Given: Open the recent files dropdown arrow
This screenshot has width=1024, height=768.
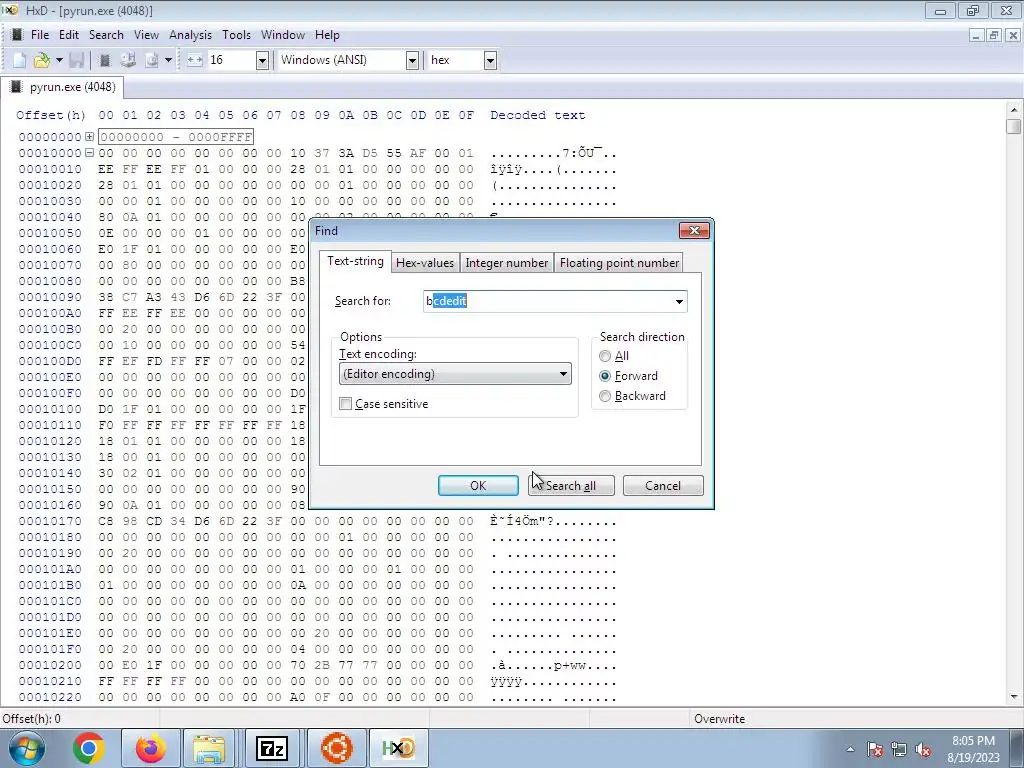Looking at the screenshot, I should tap(59, 60).
